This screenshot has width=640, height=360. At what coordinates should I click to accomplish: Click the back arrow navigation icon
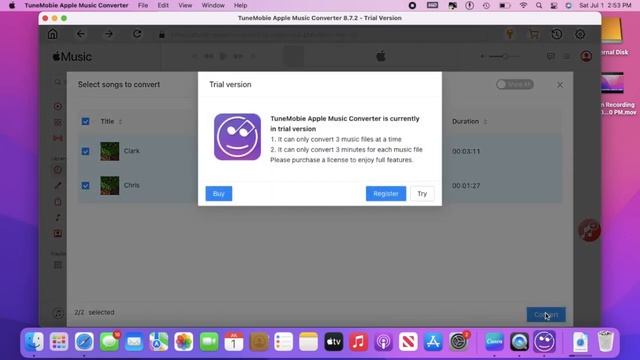tap(81, 34)
